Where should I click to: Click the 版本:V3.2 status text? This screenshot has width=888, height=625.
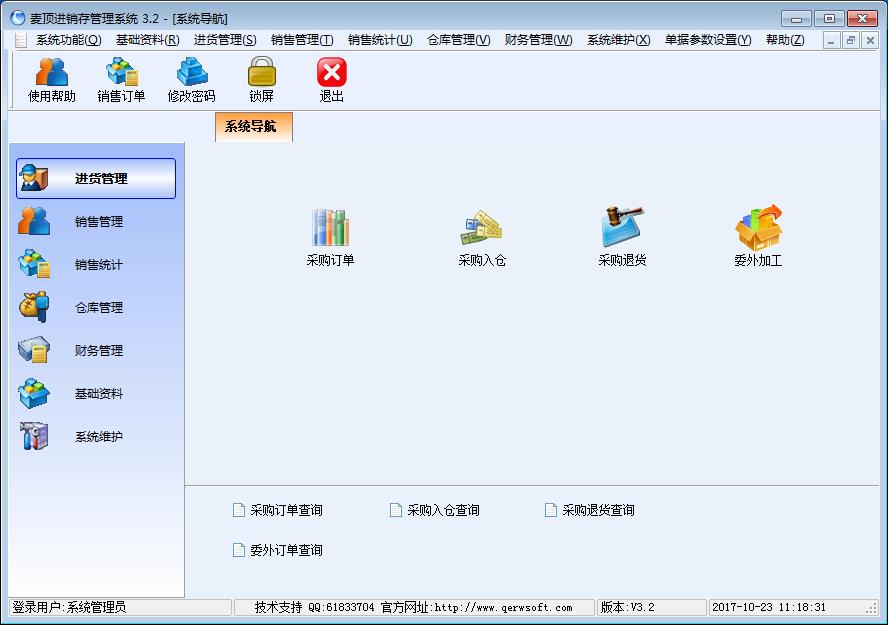[x=627, y=607]
